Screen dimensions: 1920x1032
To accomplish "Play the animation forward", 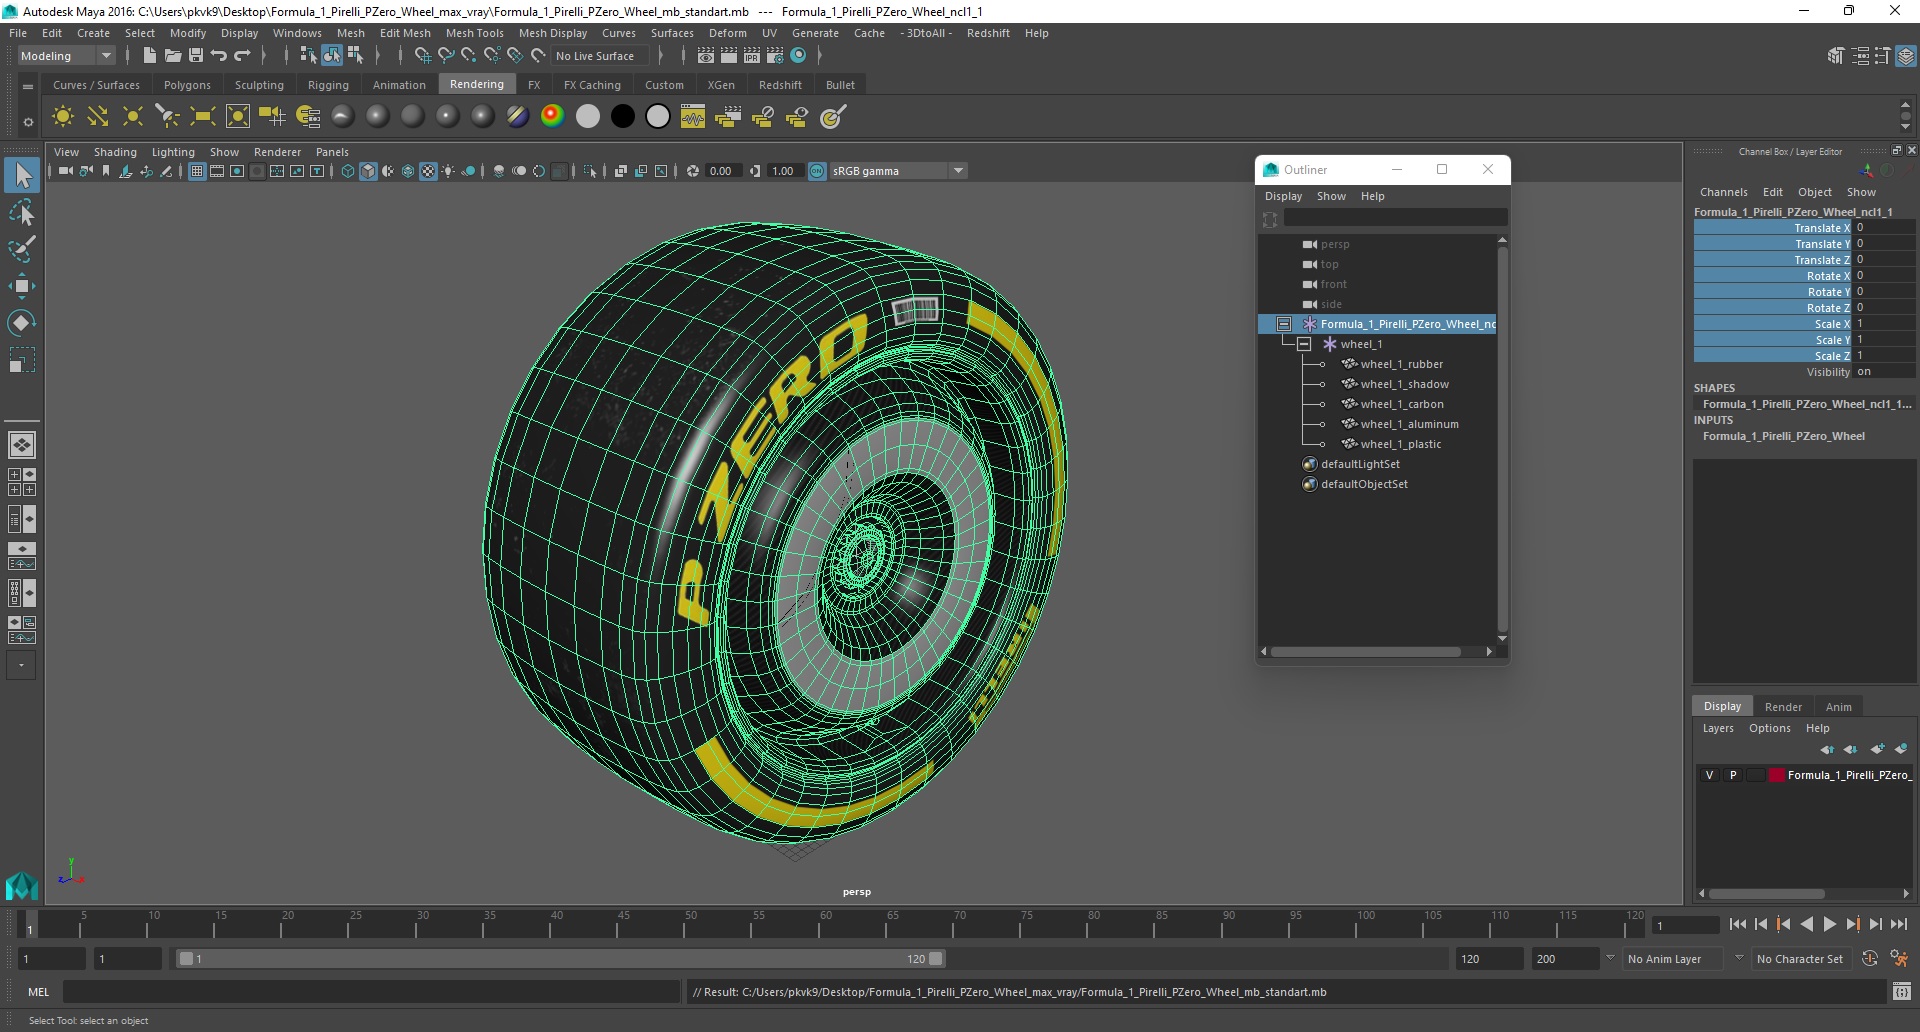I will click(1830, 925).
